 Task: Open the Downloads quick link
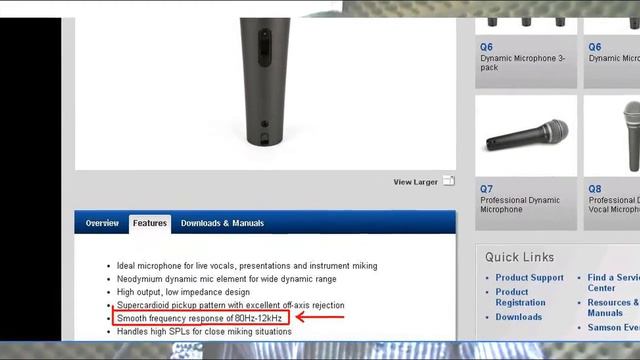519,317
